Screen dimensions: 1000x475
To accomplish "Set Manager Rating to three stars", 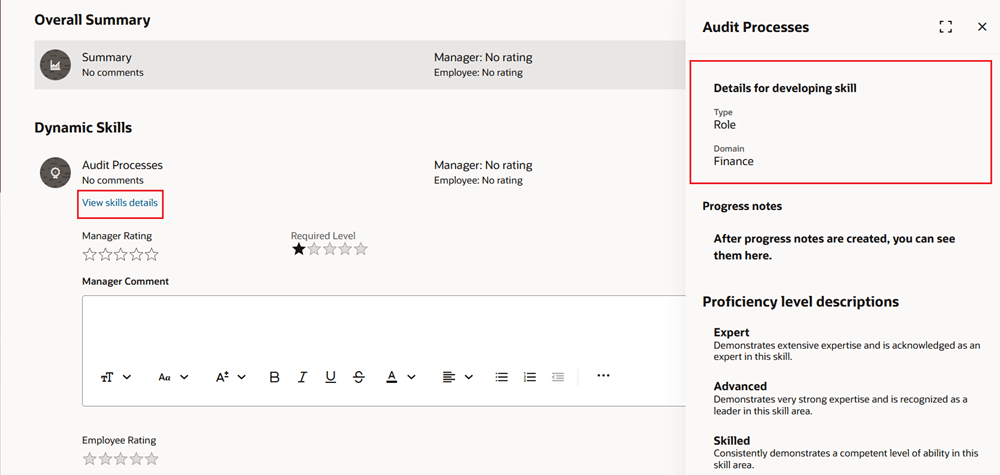I will click(x=121, y=255).
